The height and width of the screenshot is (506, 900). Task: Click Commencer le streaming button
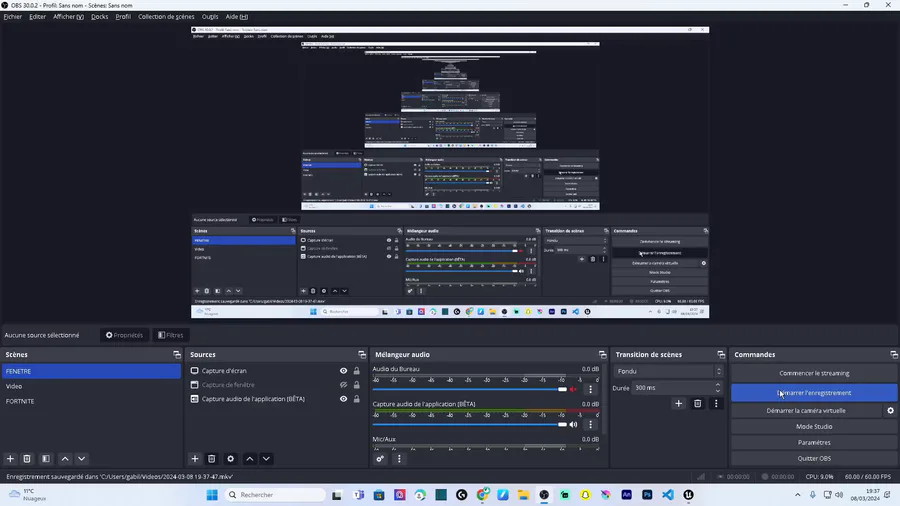click(x=814, y=373)
